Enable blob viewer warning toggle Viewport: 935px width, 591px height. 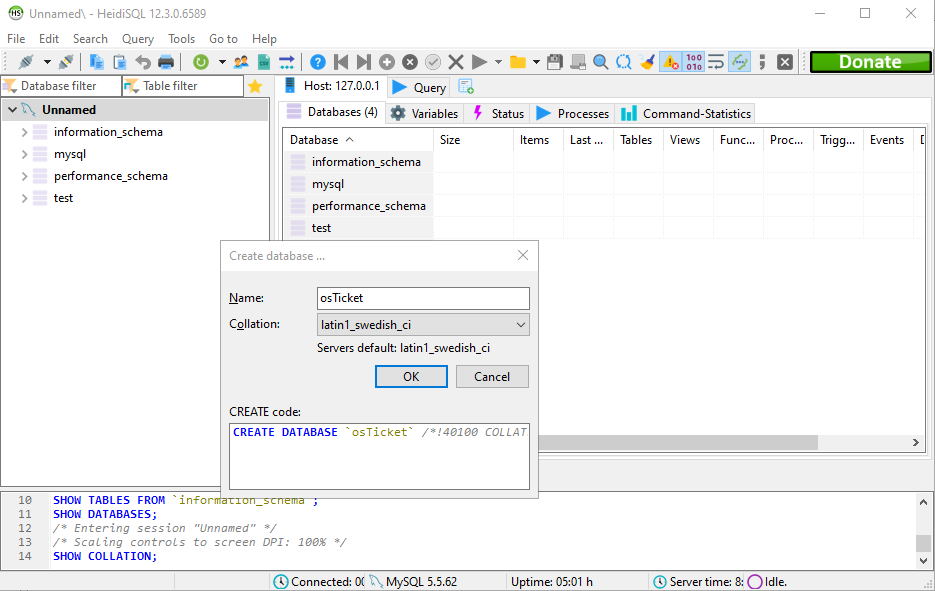tap(668, 61)
